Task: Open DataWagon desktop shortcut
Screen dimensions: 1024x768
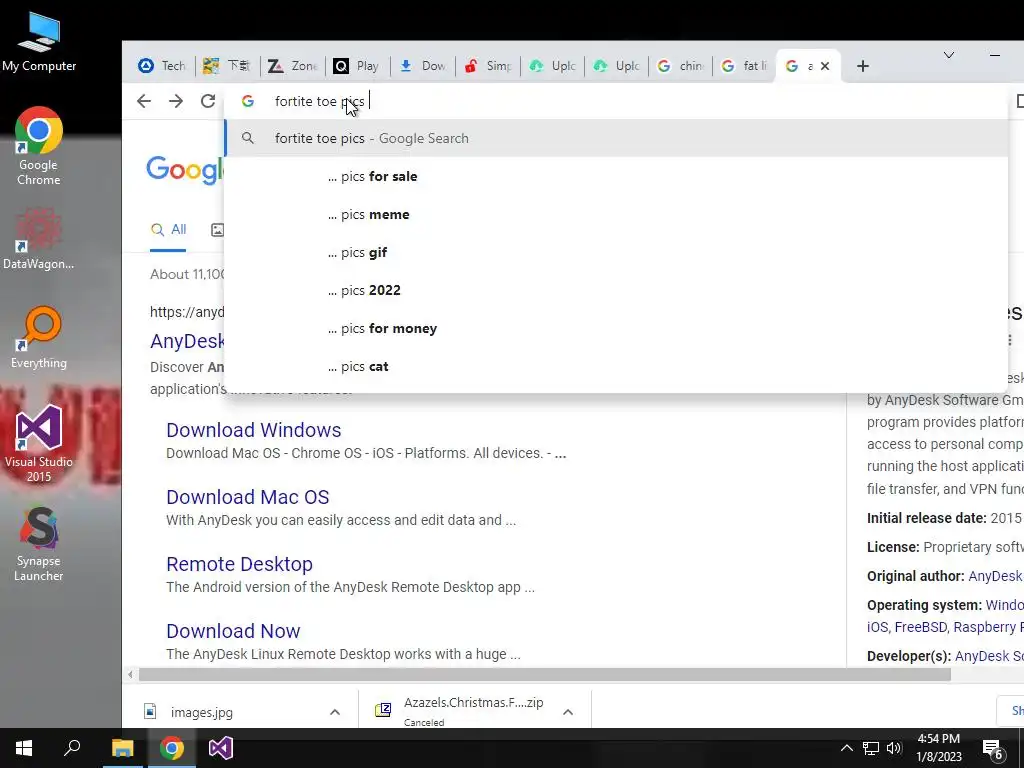Action: click(39, 238)
